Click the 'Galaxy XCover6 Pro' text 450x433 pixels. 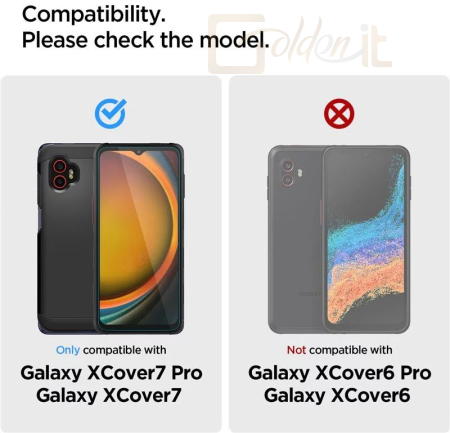(x=340, y=373)
